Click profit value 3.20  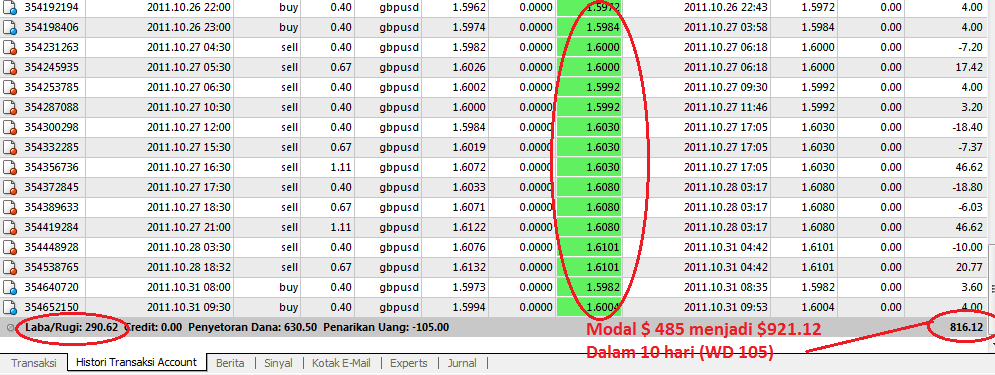(973, 107)
